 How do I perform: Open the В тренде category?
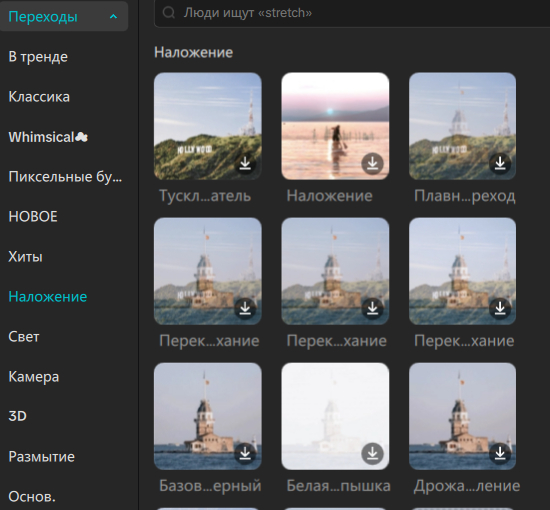pyautogui.click(x=38, y=57)
